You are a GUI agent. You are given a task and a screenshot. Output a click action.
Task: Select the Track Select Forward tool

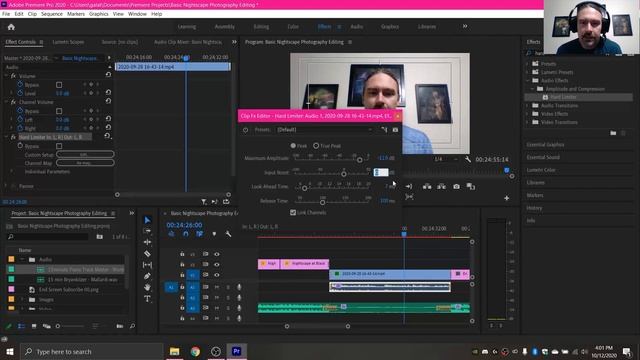click(147, 231)
